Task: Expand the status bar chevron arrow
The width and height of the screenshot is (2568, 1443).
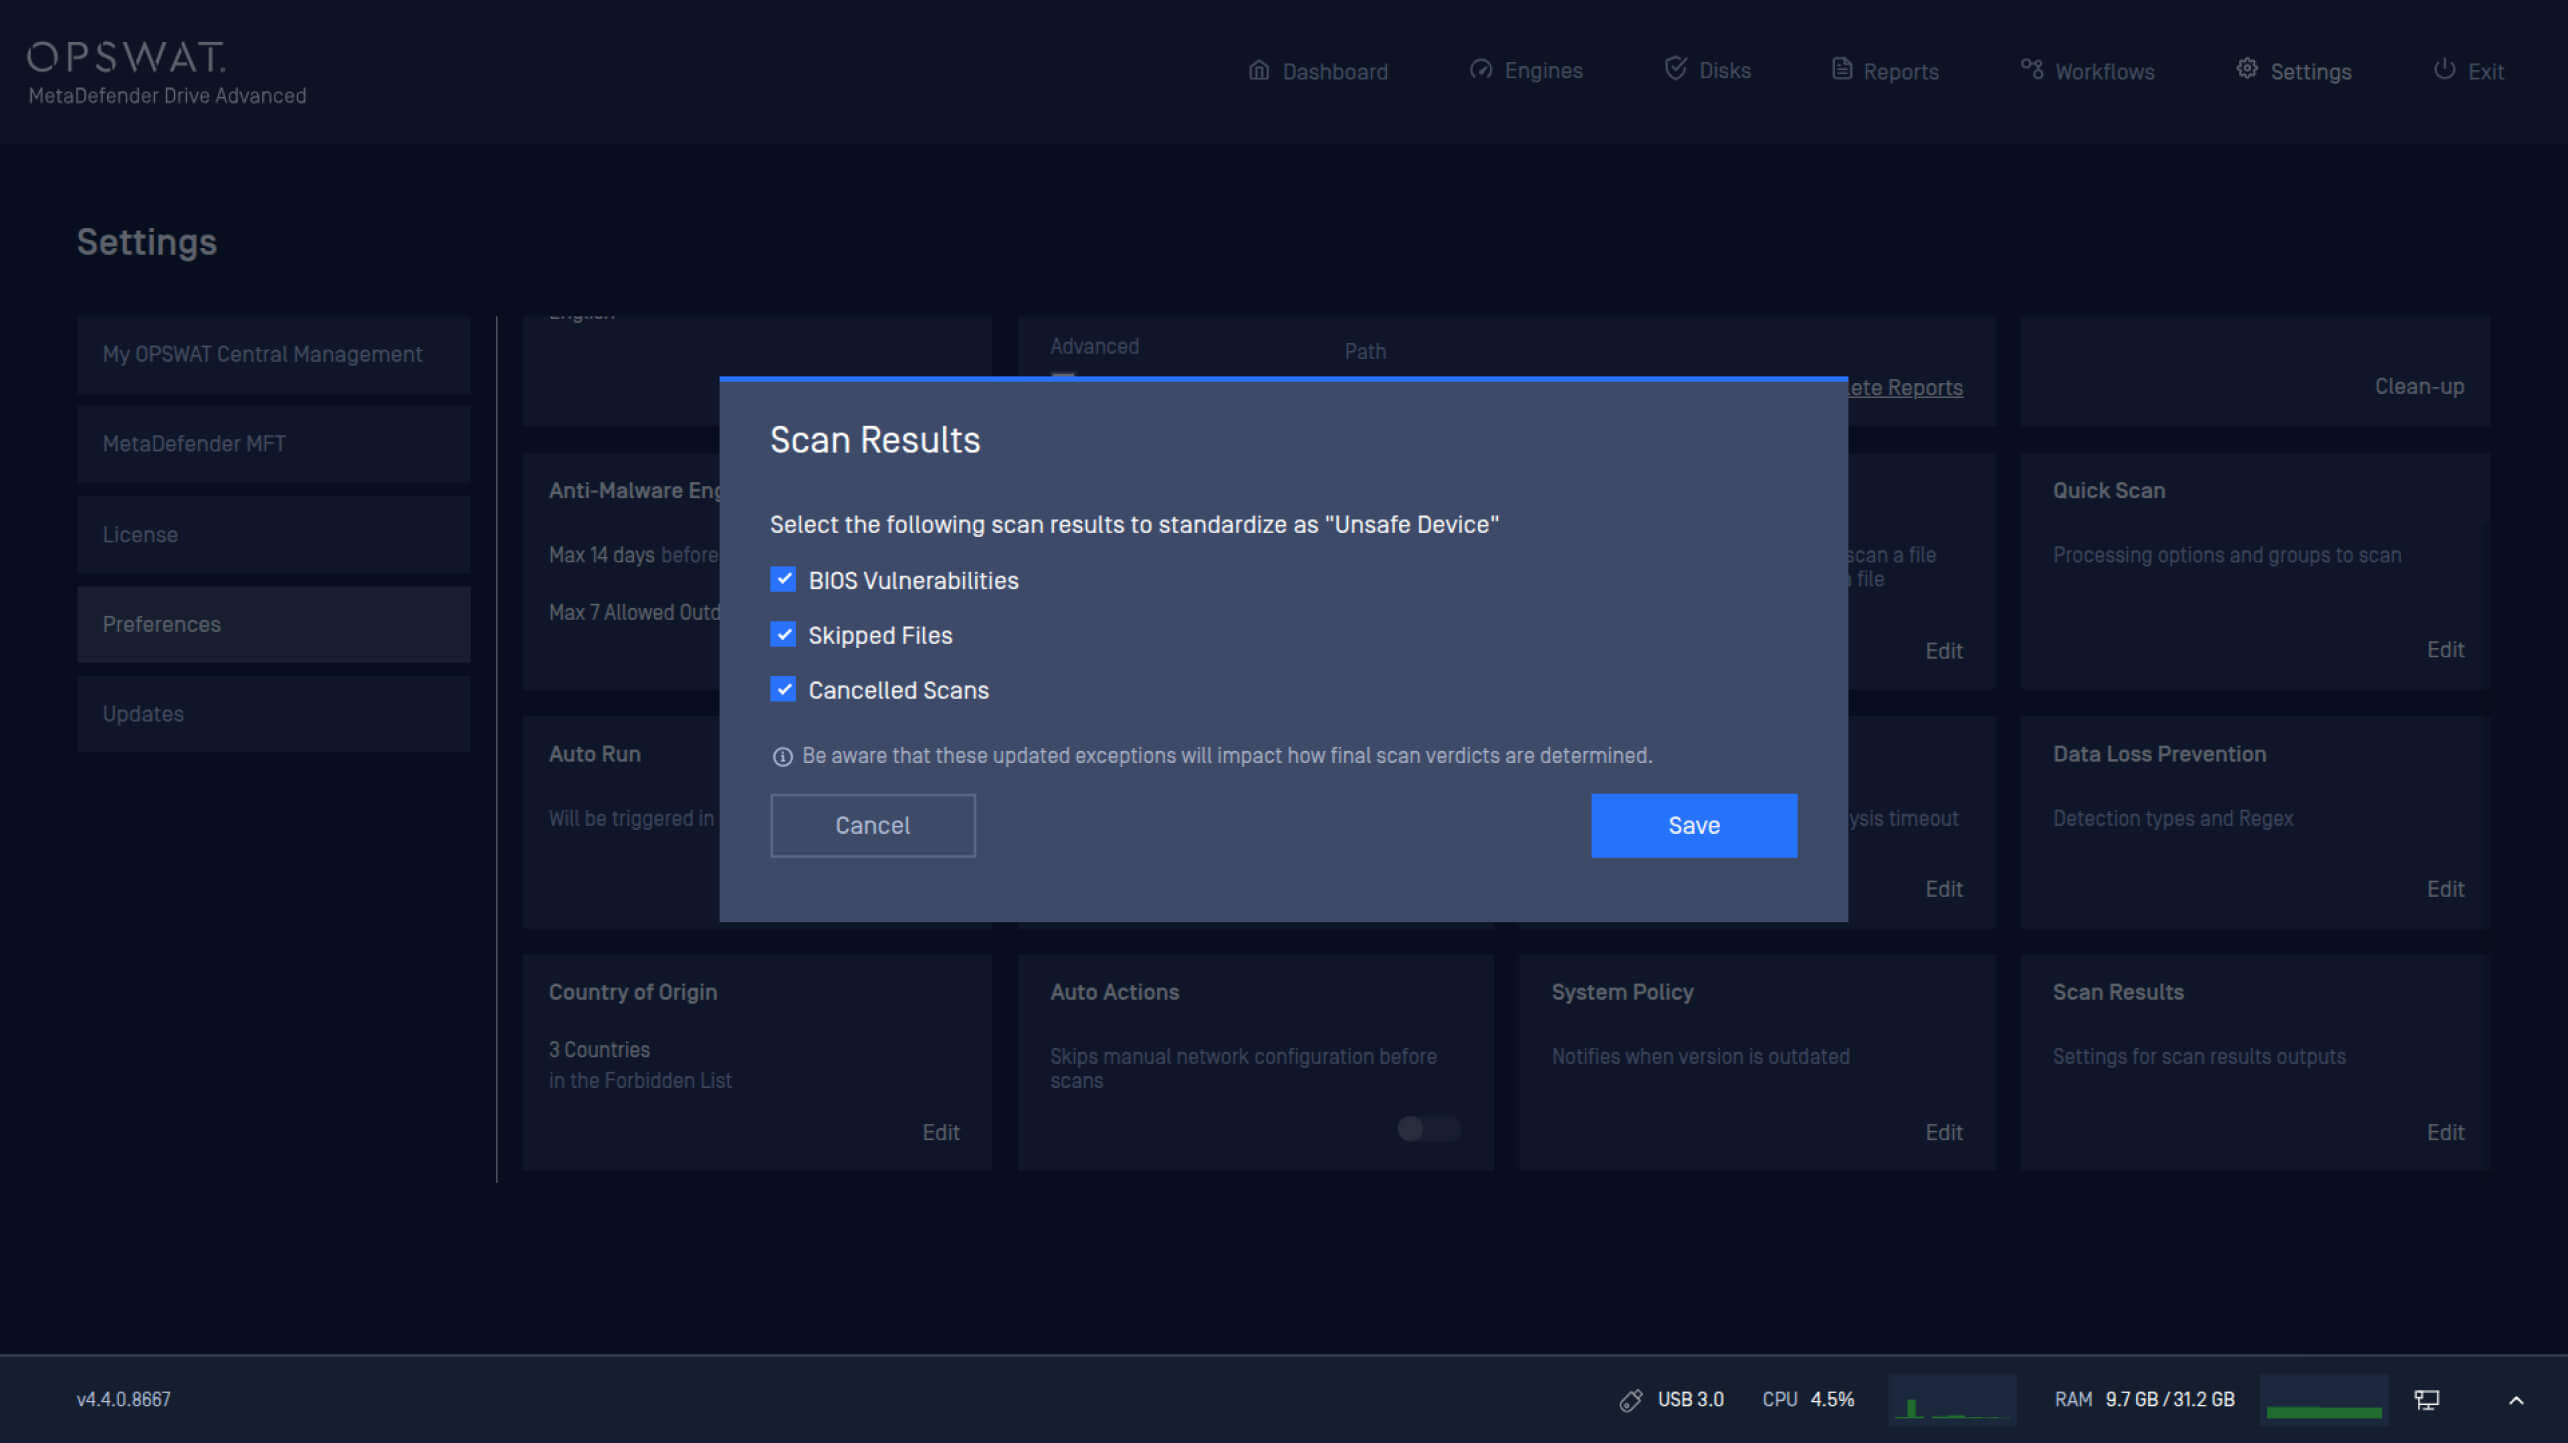Action: click(2516, 1400)
